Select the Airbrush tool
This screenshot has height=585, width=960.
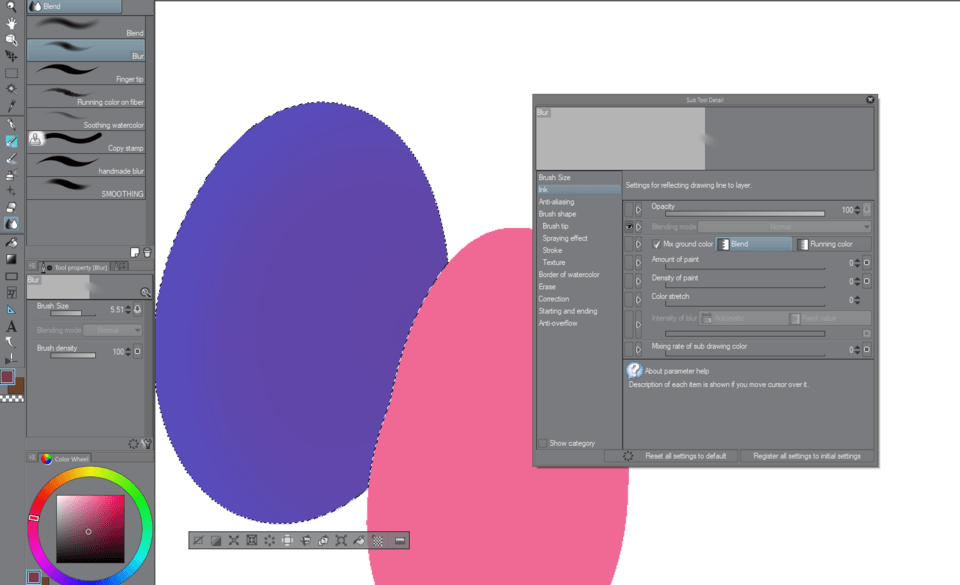11,174
